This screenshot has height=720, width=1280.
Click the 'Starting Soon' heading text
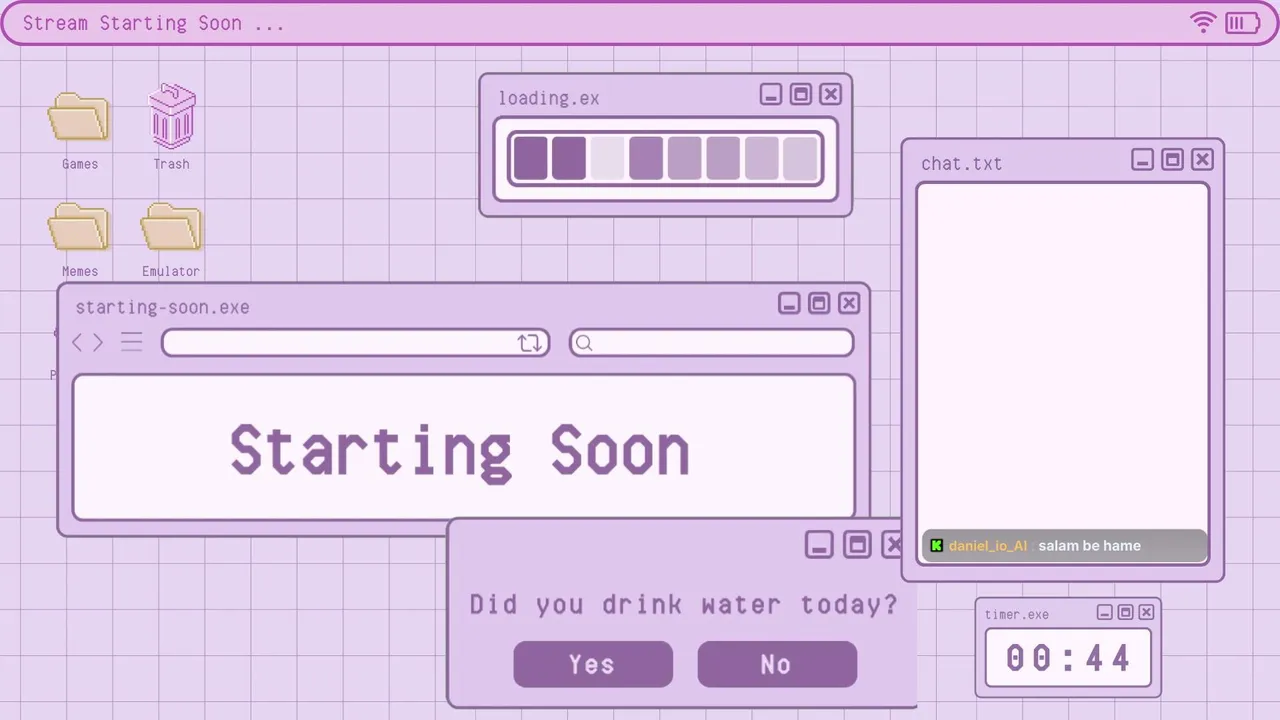460,451
